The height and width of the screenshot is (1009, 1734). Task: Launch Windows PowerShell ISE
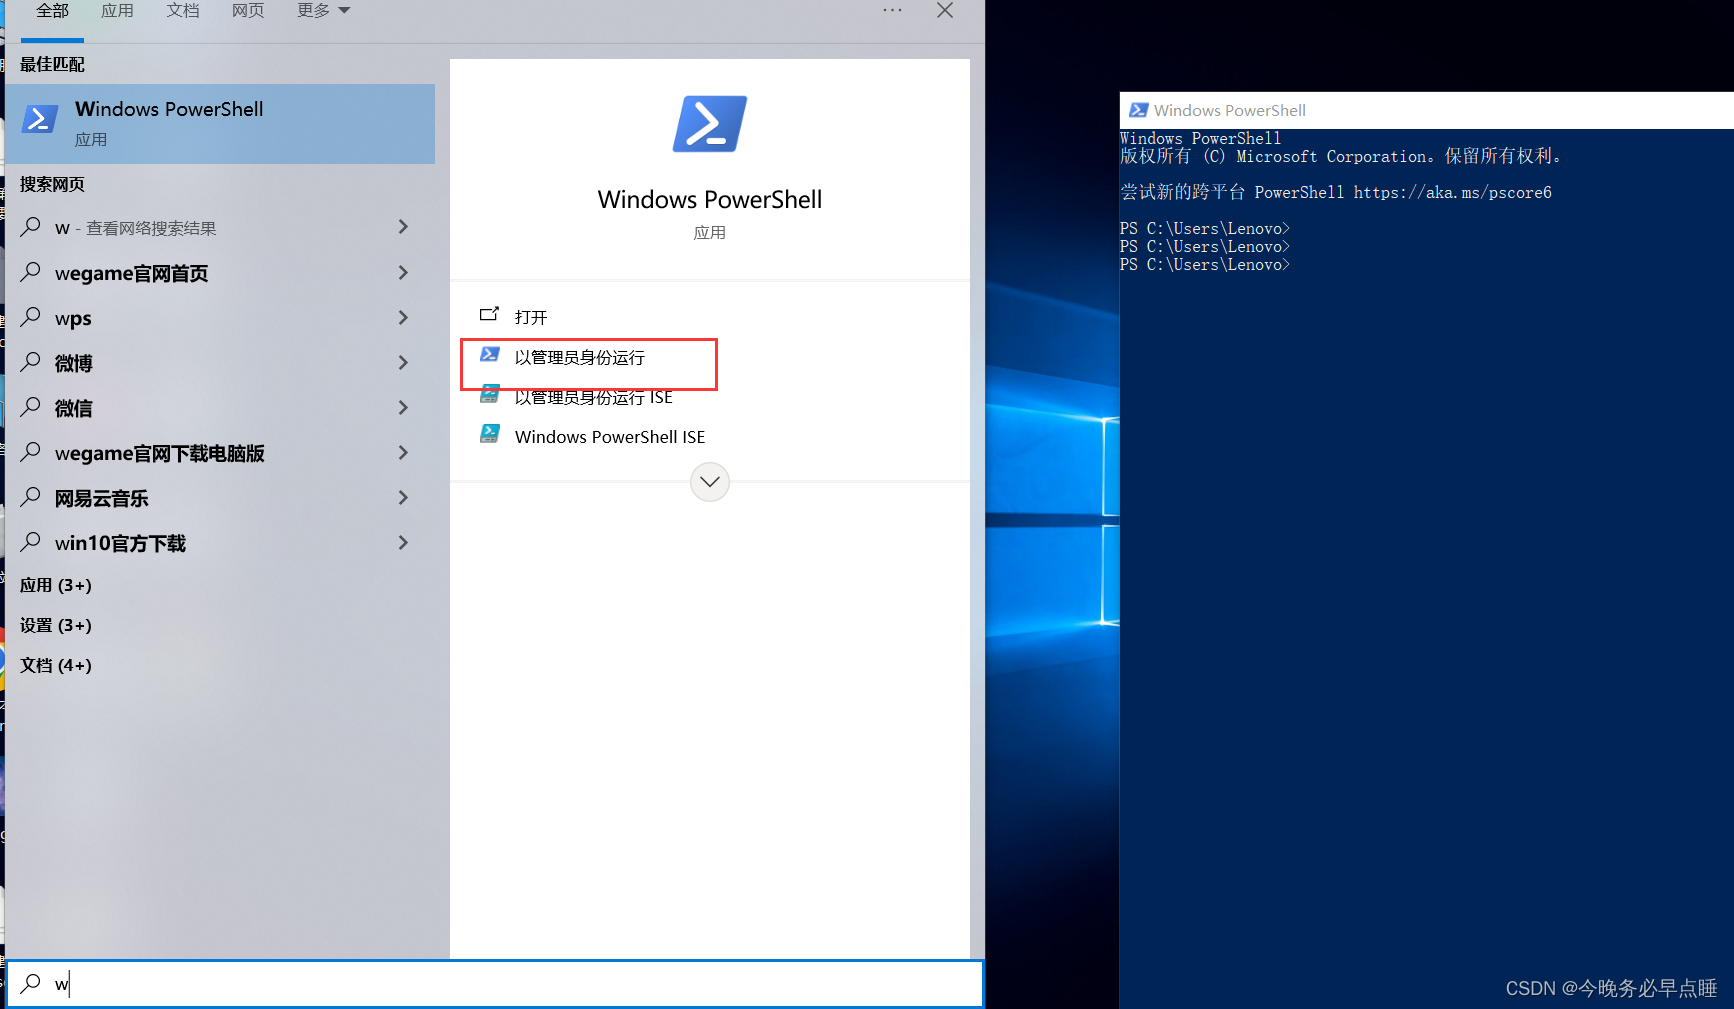(x=610, y=437)
